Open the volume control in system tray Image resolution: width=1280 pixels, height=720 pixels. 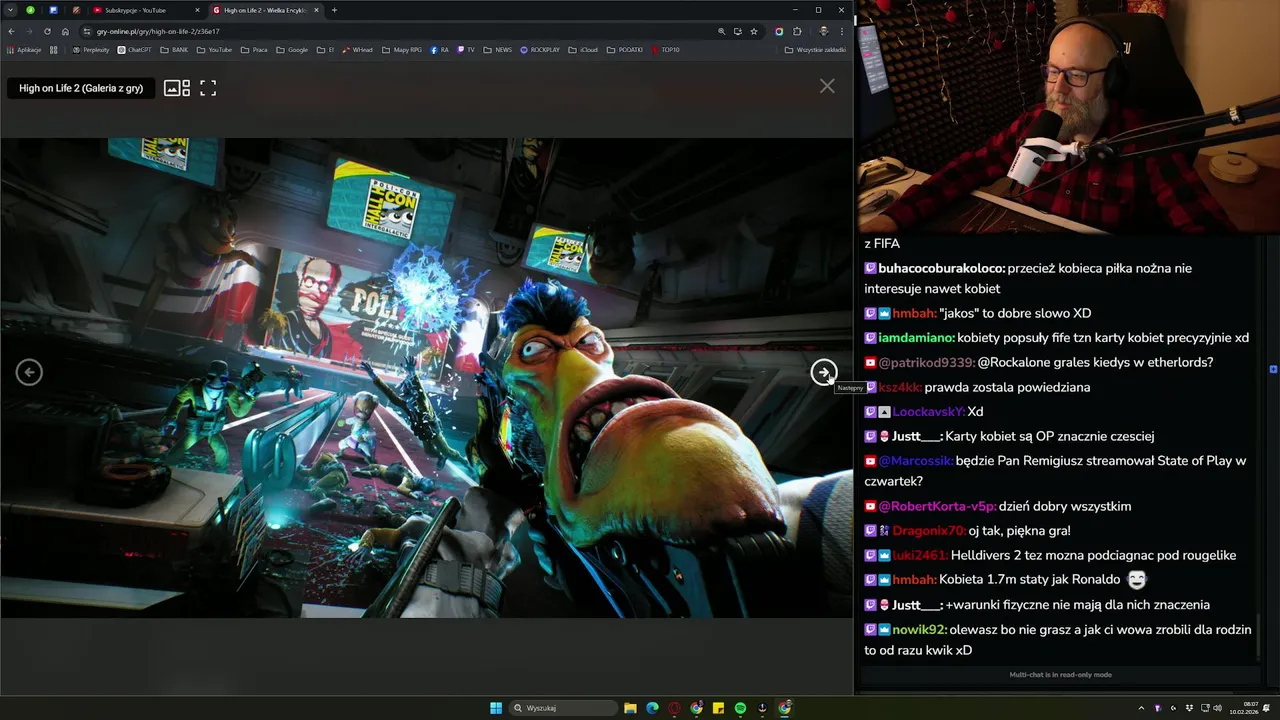pyautogui.click(x=1217, y=708)
